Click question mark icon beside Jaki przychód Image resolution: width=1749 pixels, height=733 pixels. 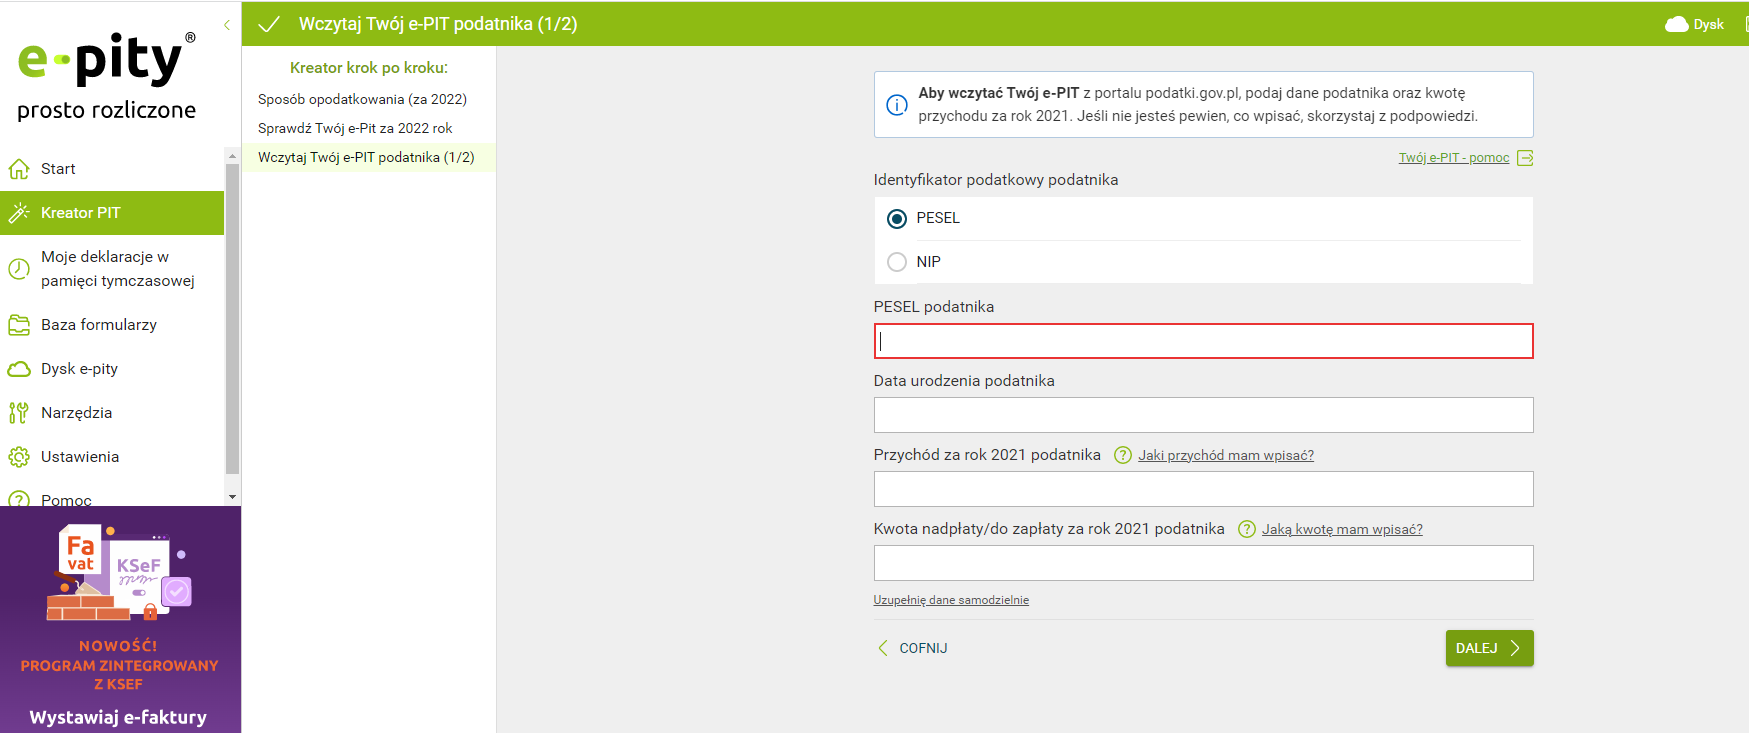click(1123, 455)
